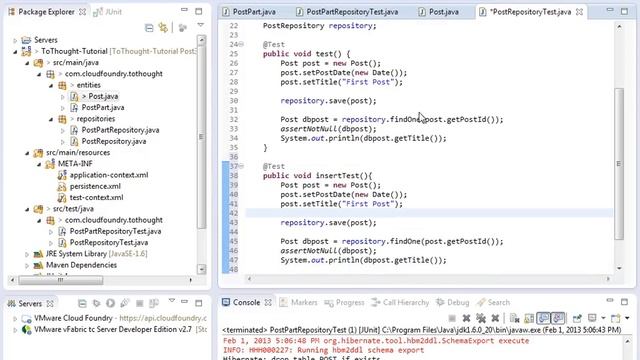Start the server in debug mode
Viewport: 640px width, 360px height.
97,303
